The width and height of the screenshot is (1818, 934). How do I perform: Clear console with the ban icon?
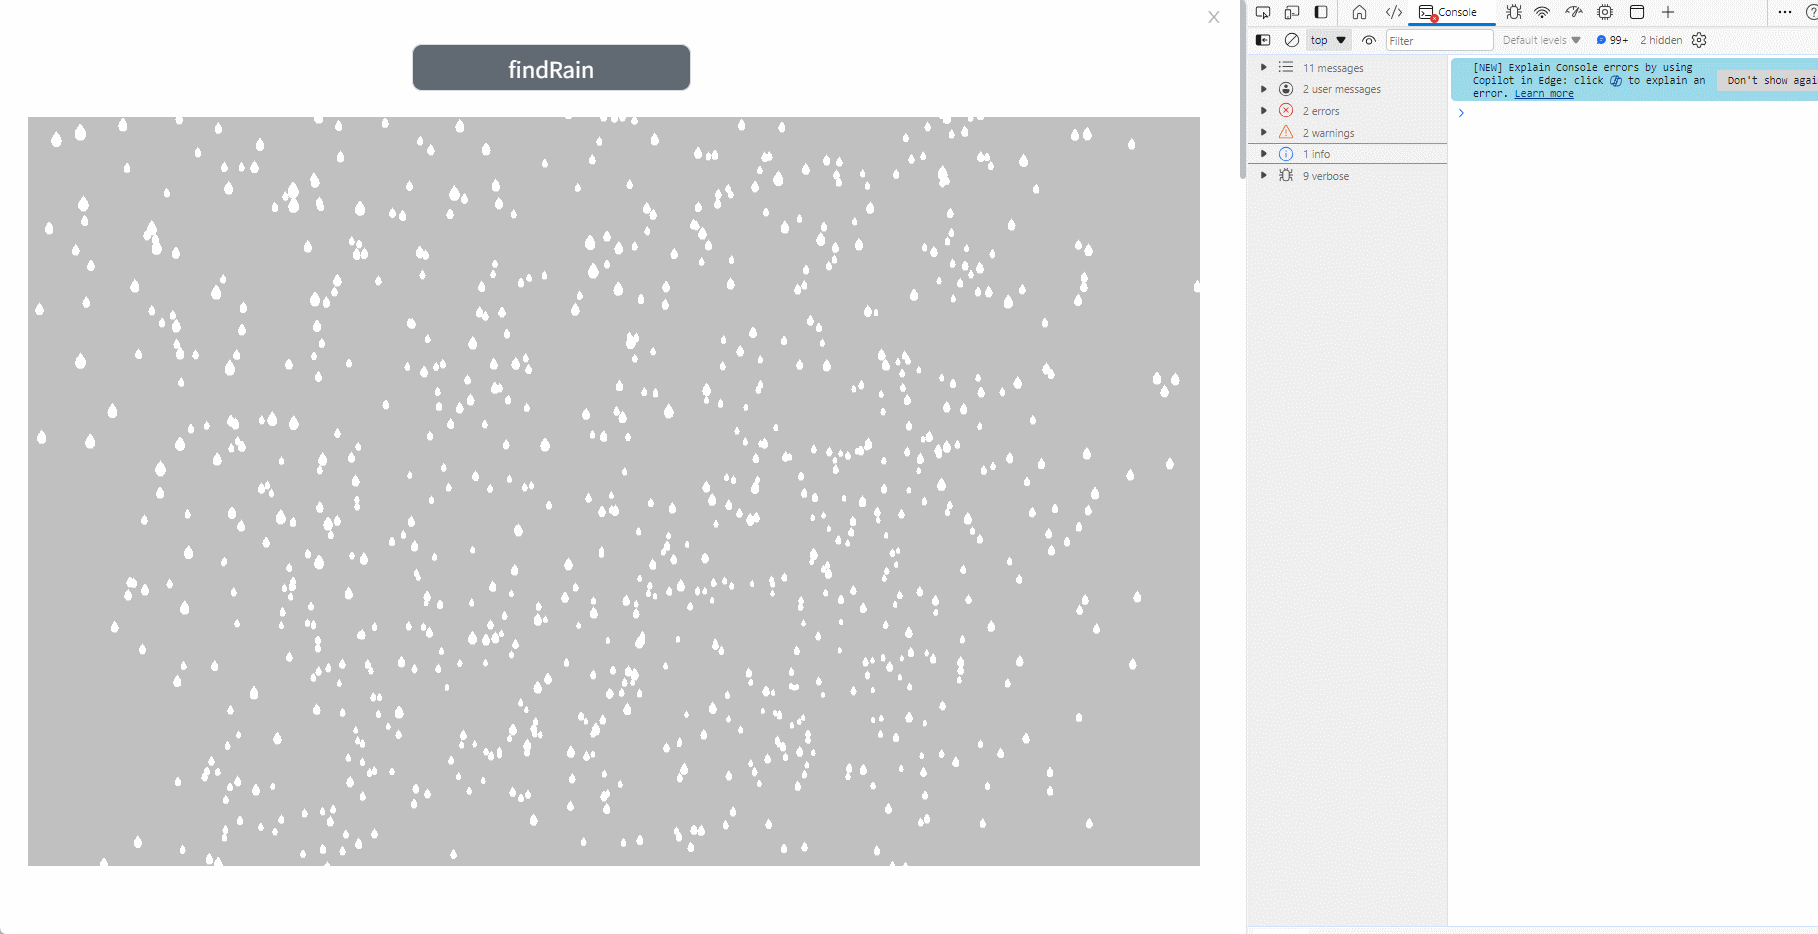[x=1292, y=40]
